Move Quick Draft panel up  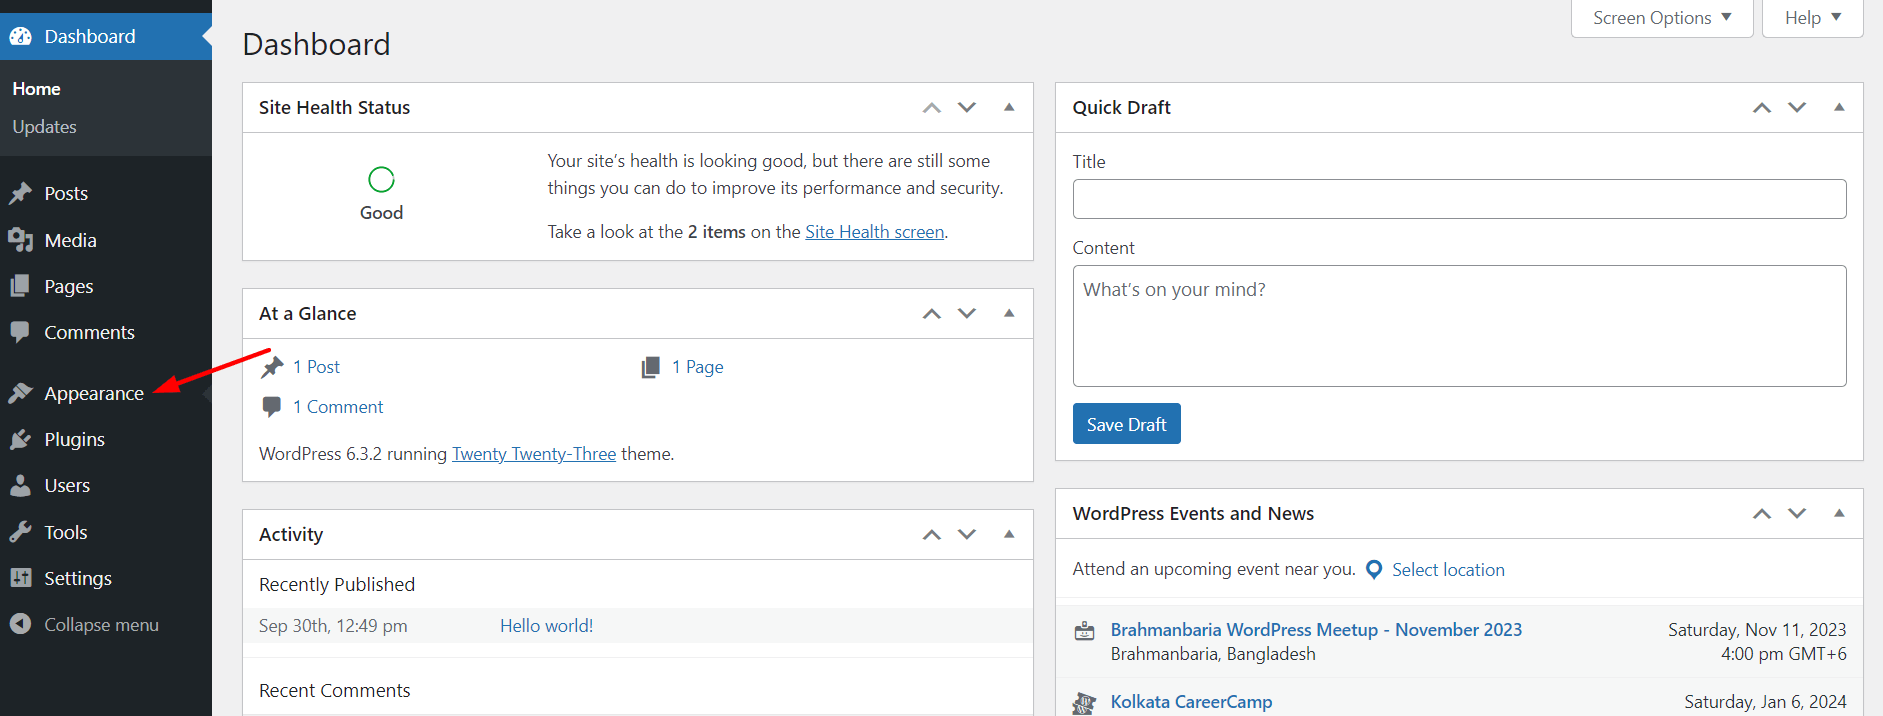coord(1762,107)
